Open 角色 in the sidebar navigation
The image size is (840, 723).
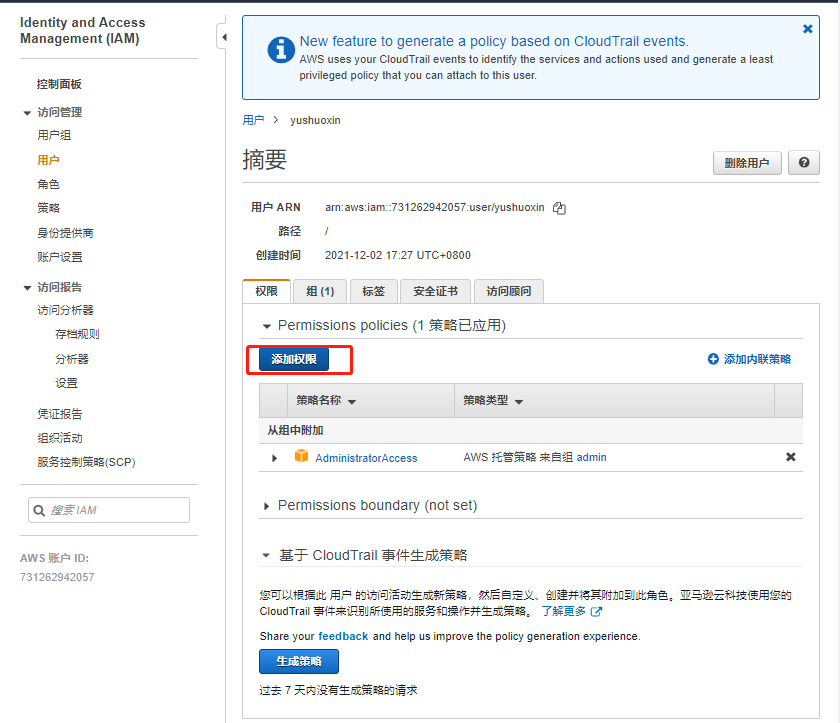click(x=48, y=184)
